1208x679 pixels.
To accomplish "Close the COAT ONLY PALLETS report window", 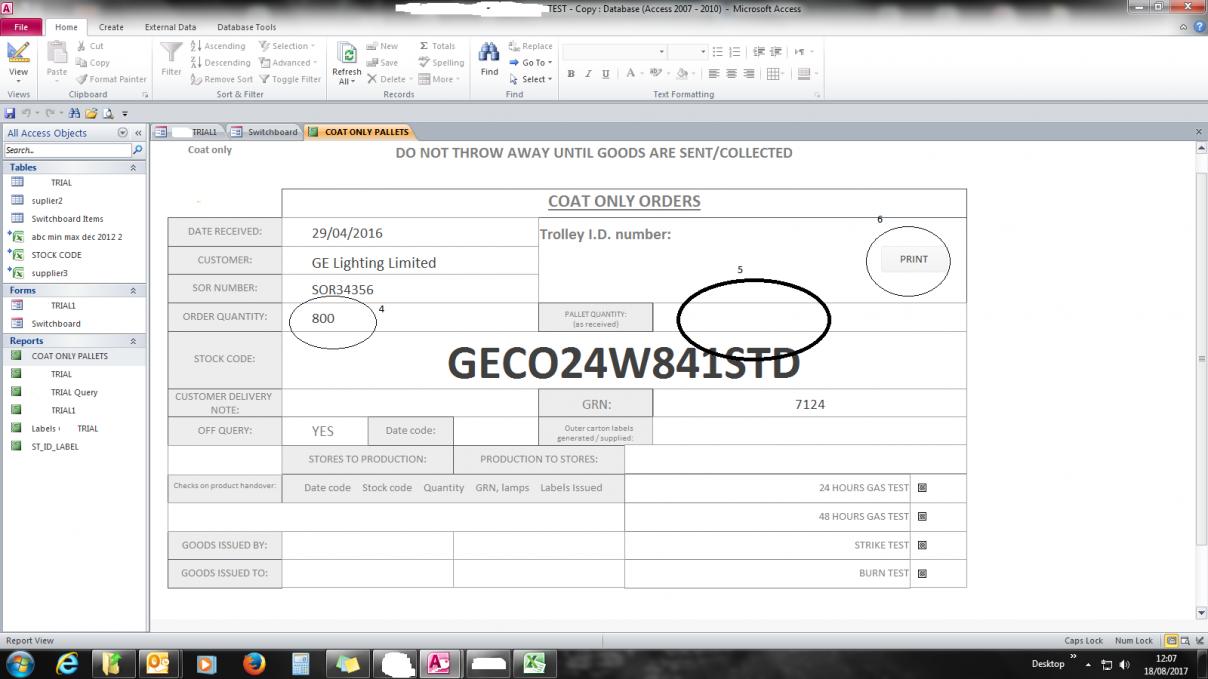I will tap(1198, 132).
